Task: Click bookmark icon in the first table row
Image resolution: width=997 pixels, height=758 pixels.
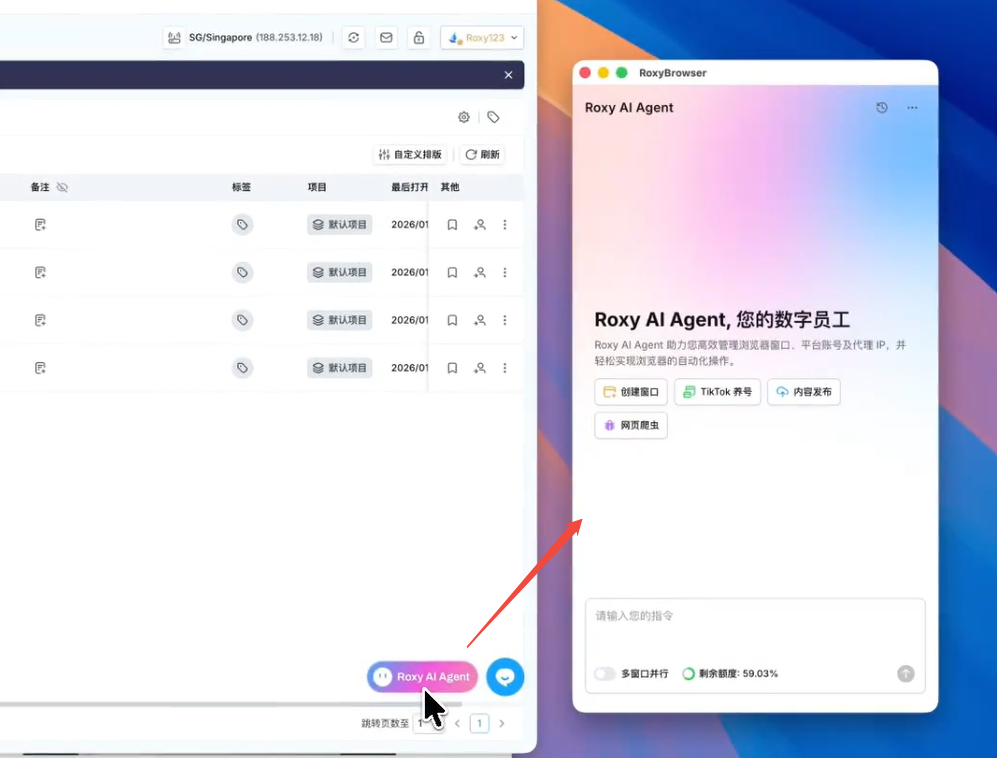Action: 452,225
